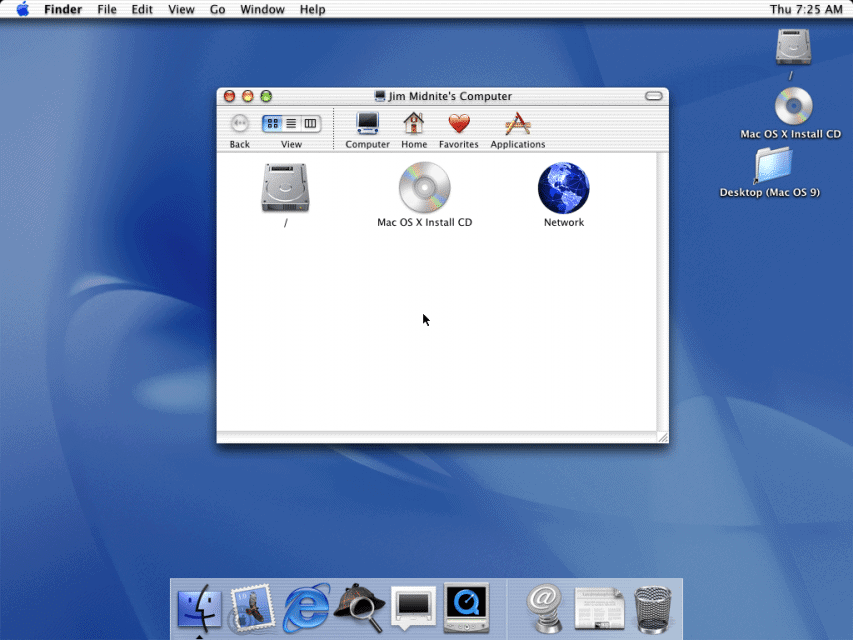Open Mac OS X Install CD in window
This screenshot has height=640, width=853.
tap(424, 188)
